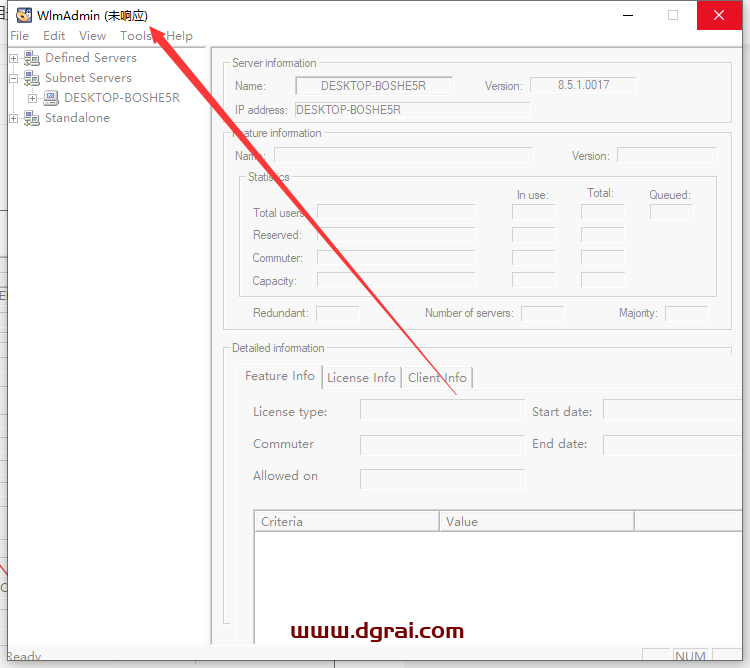
Task: Open the File menu
Action: coord(20,36)
